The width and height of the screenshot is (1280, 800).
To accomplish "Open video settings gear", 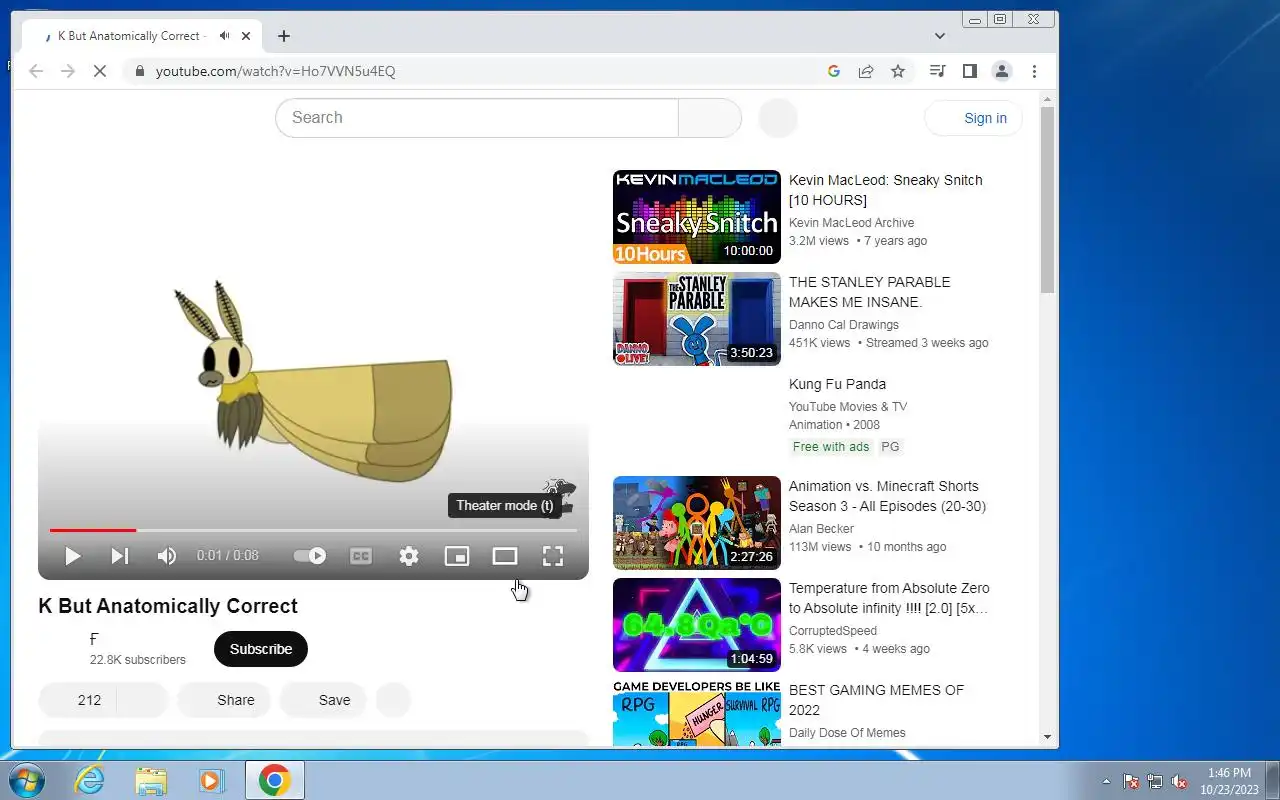I will pyautogui.click(x=409, y=556).
